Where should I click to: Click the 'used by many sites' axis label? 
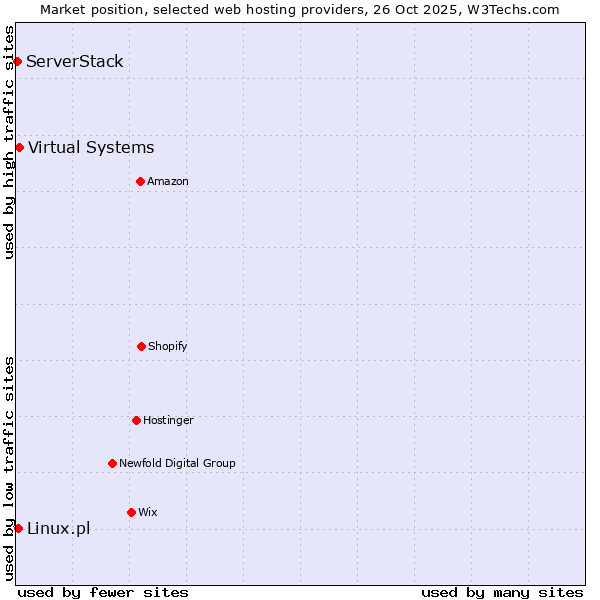coord(502,592)
